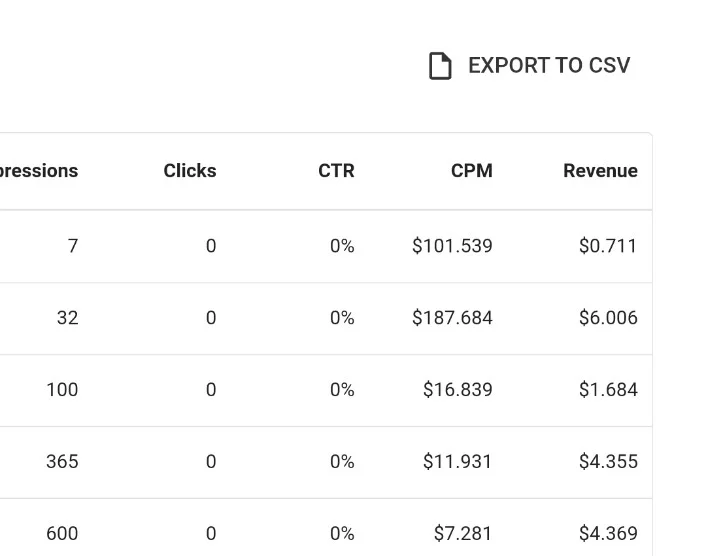Click the $1.684 revenue value

coord(608,389)
